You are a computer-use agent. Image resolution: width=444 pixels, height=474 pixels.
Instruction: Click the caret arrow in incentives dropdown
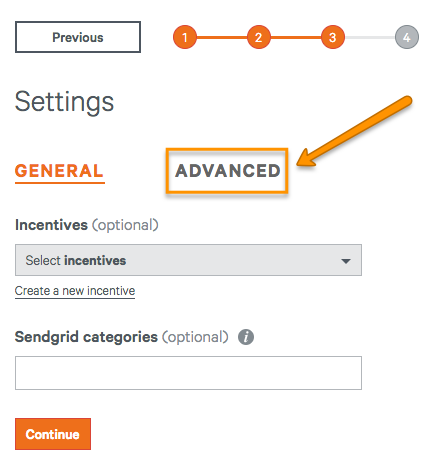click(x=346, y=261)
